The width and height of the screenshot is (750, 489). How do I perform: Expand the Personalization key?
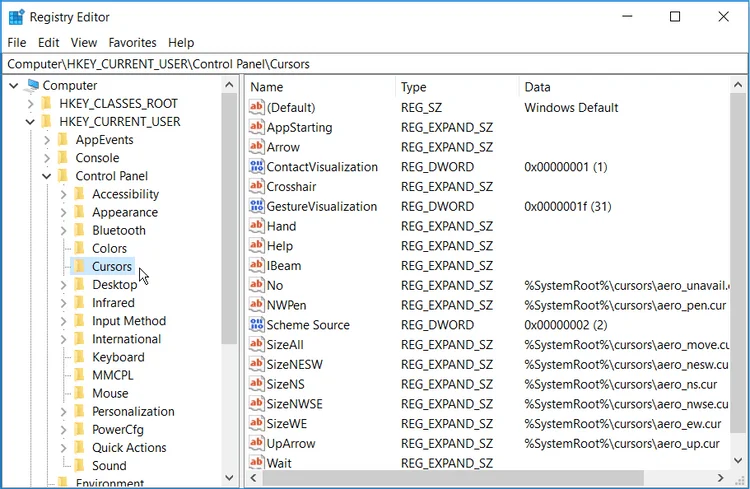click(64, 412)
